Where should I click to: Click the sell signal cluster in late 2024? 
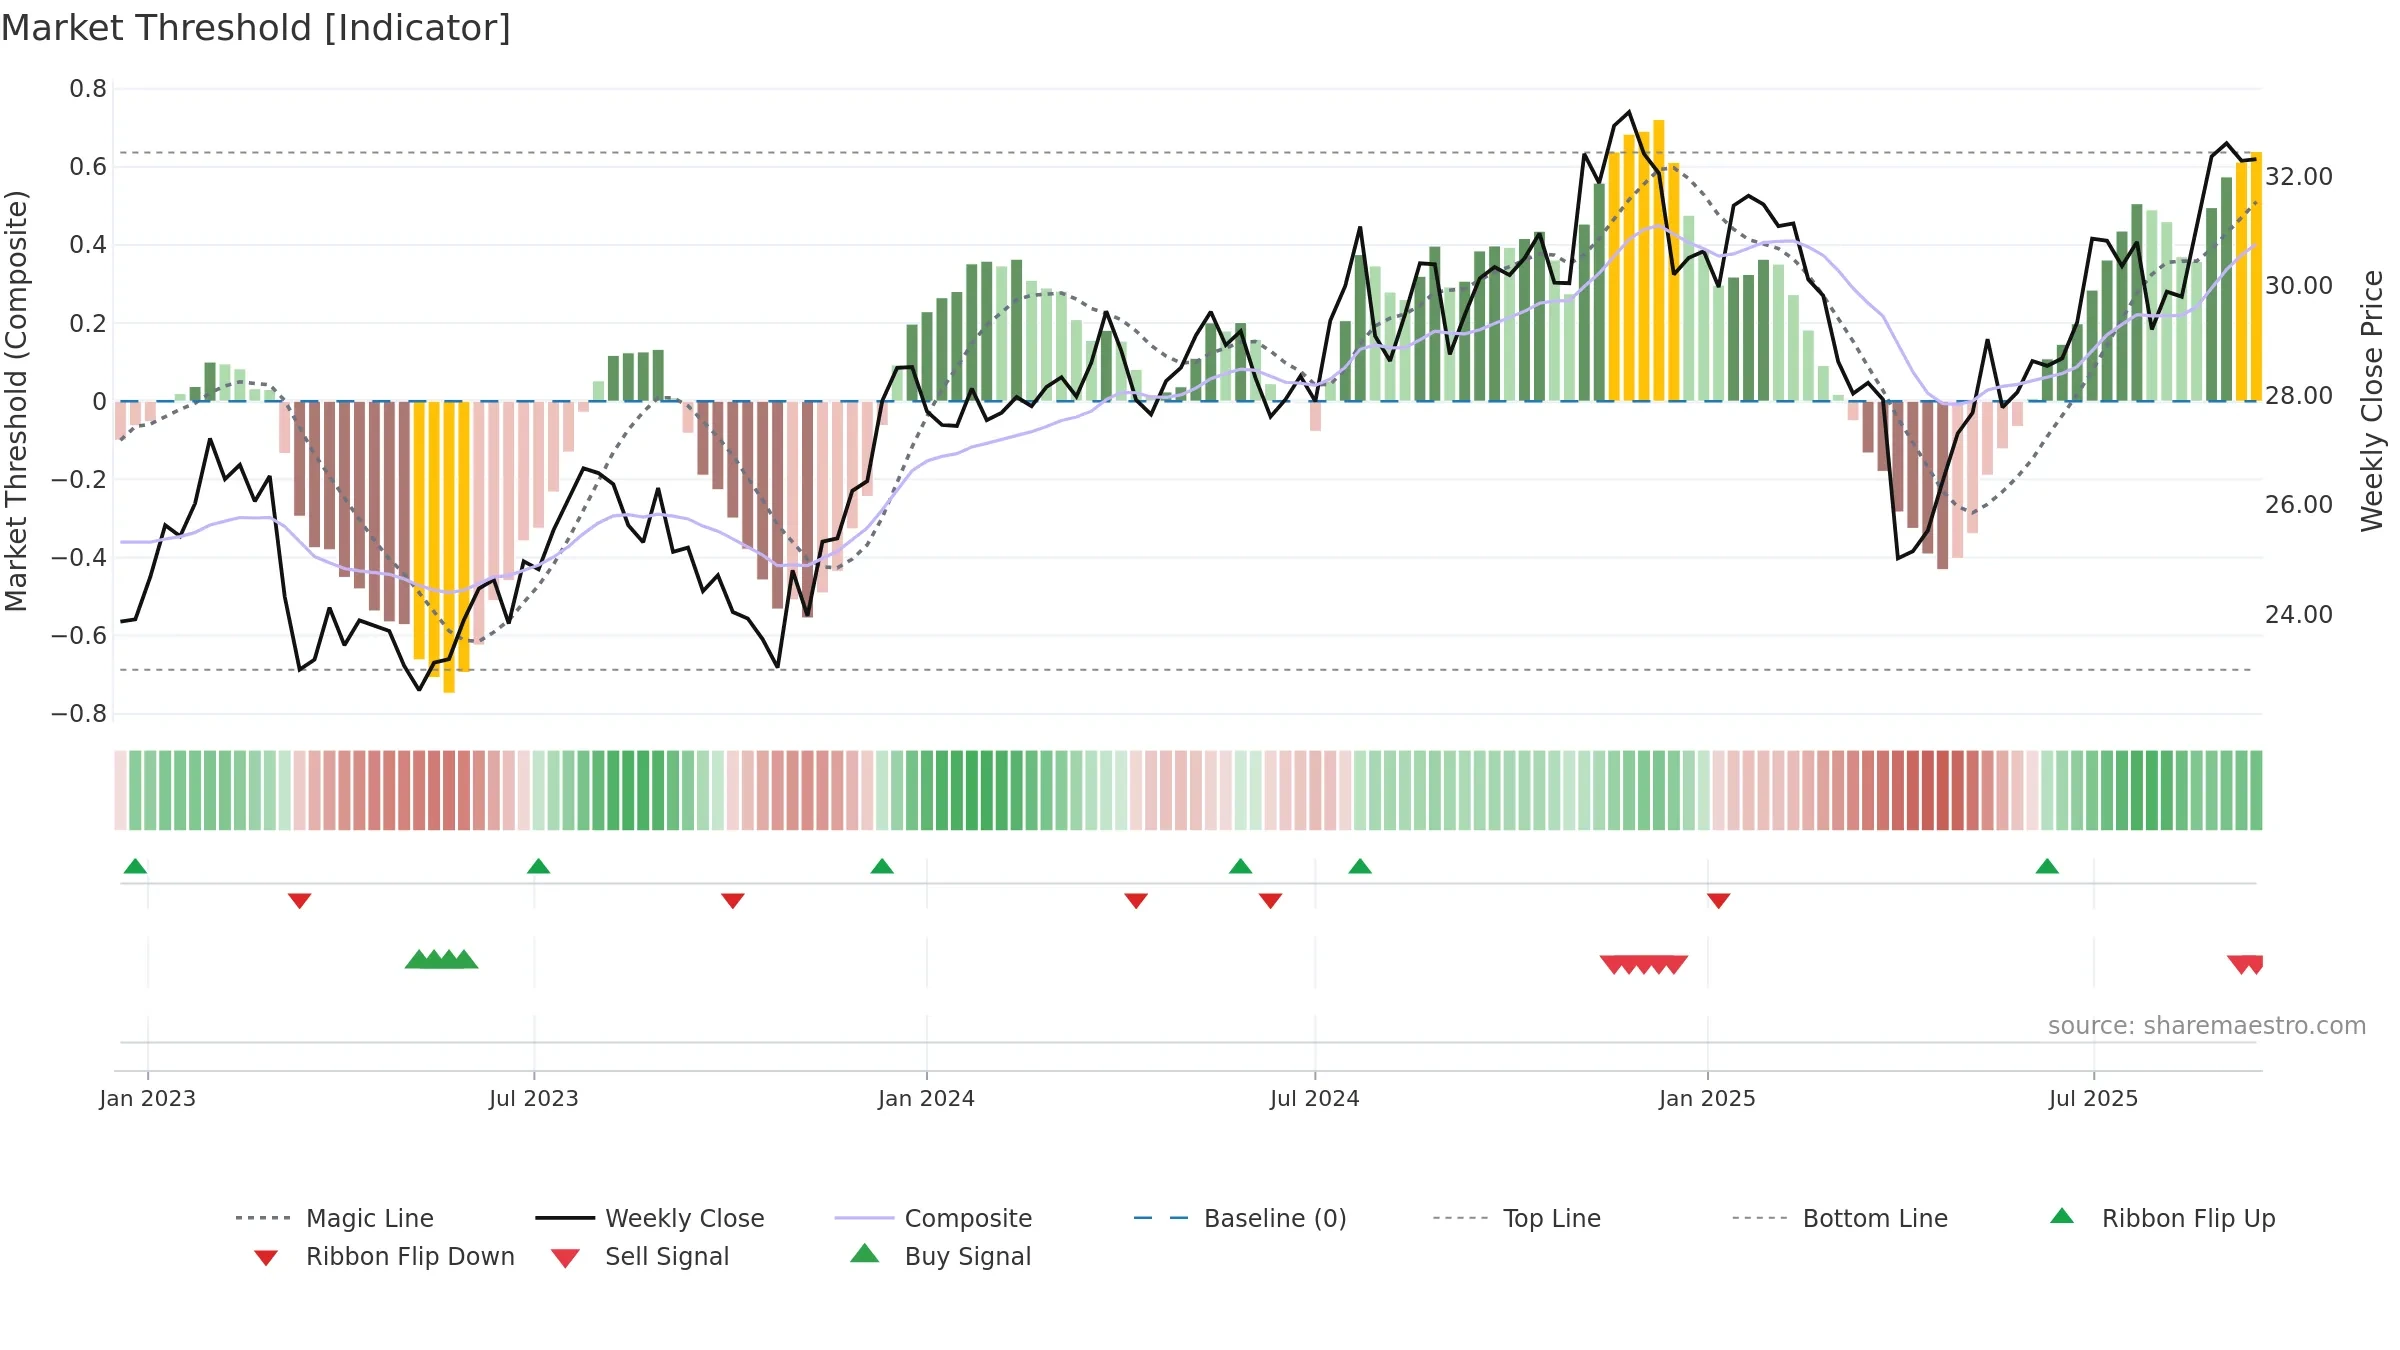[1644, 965]
